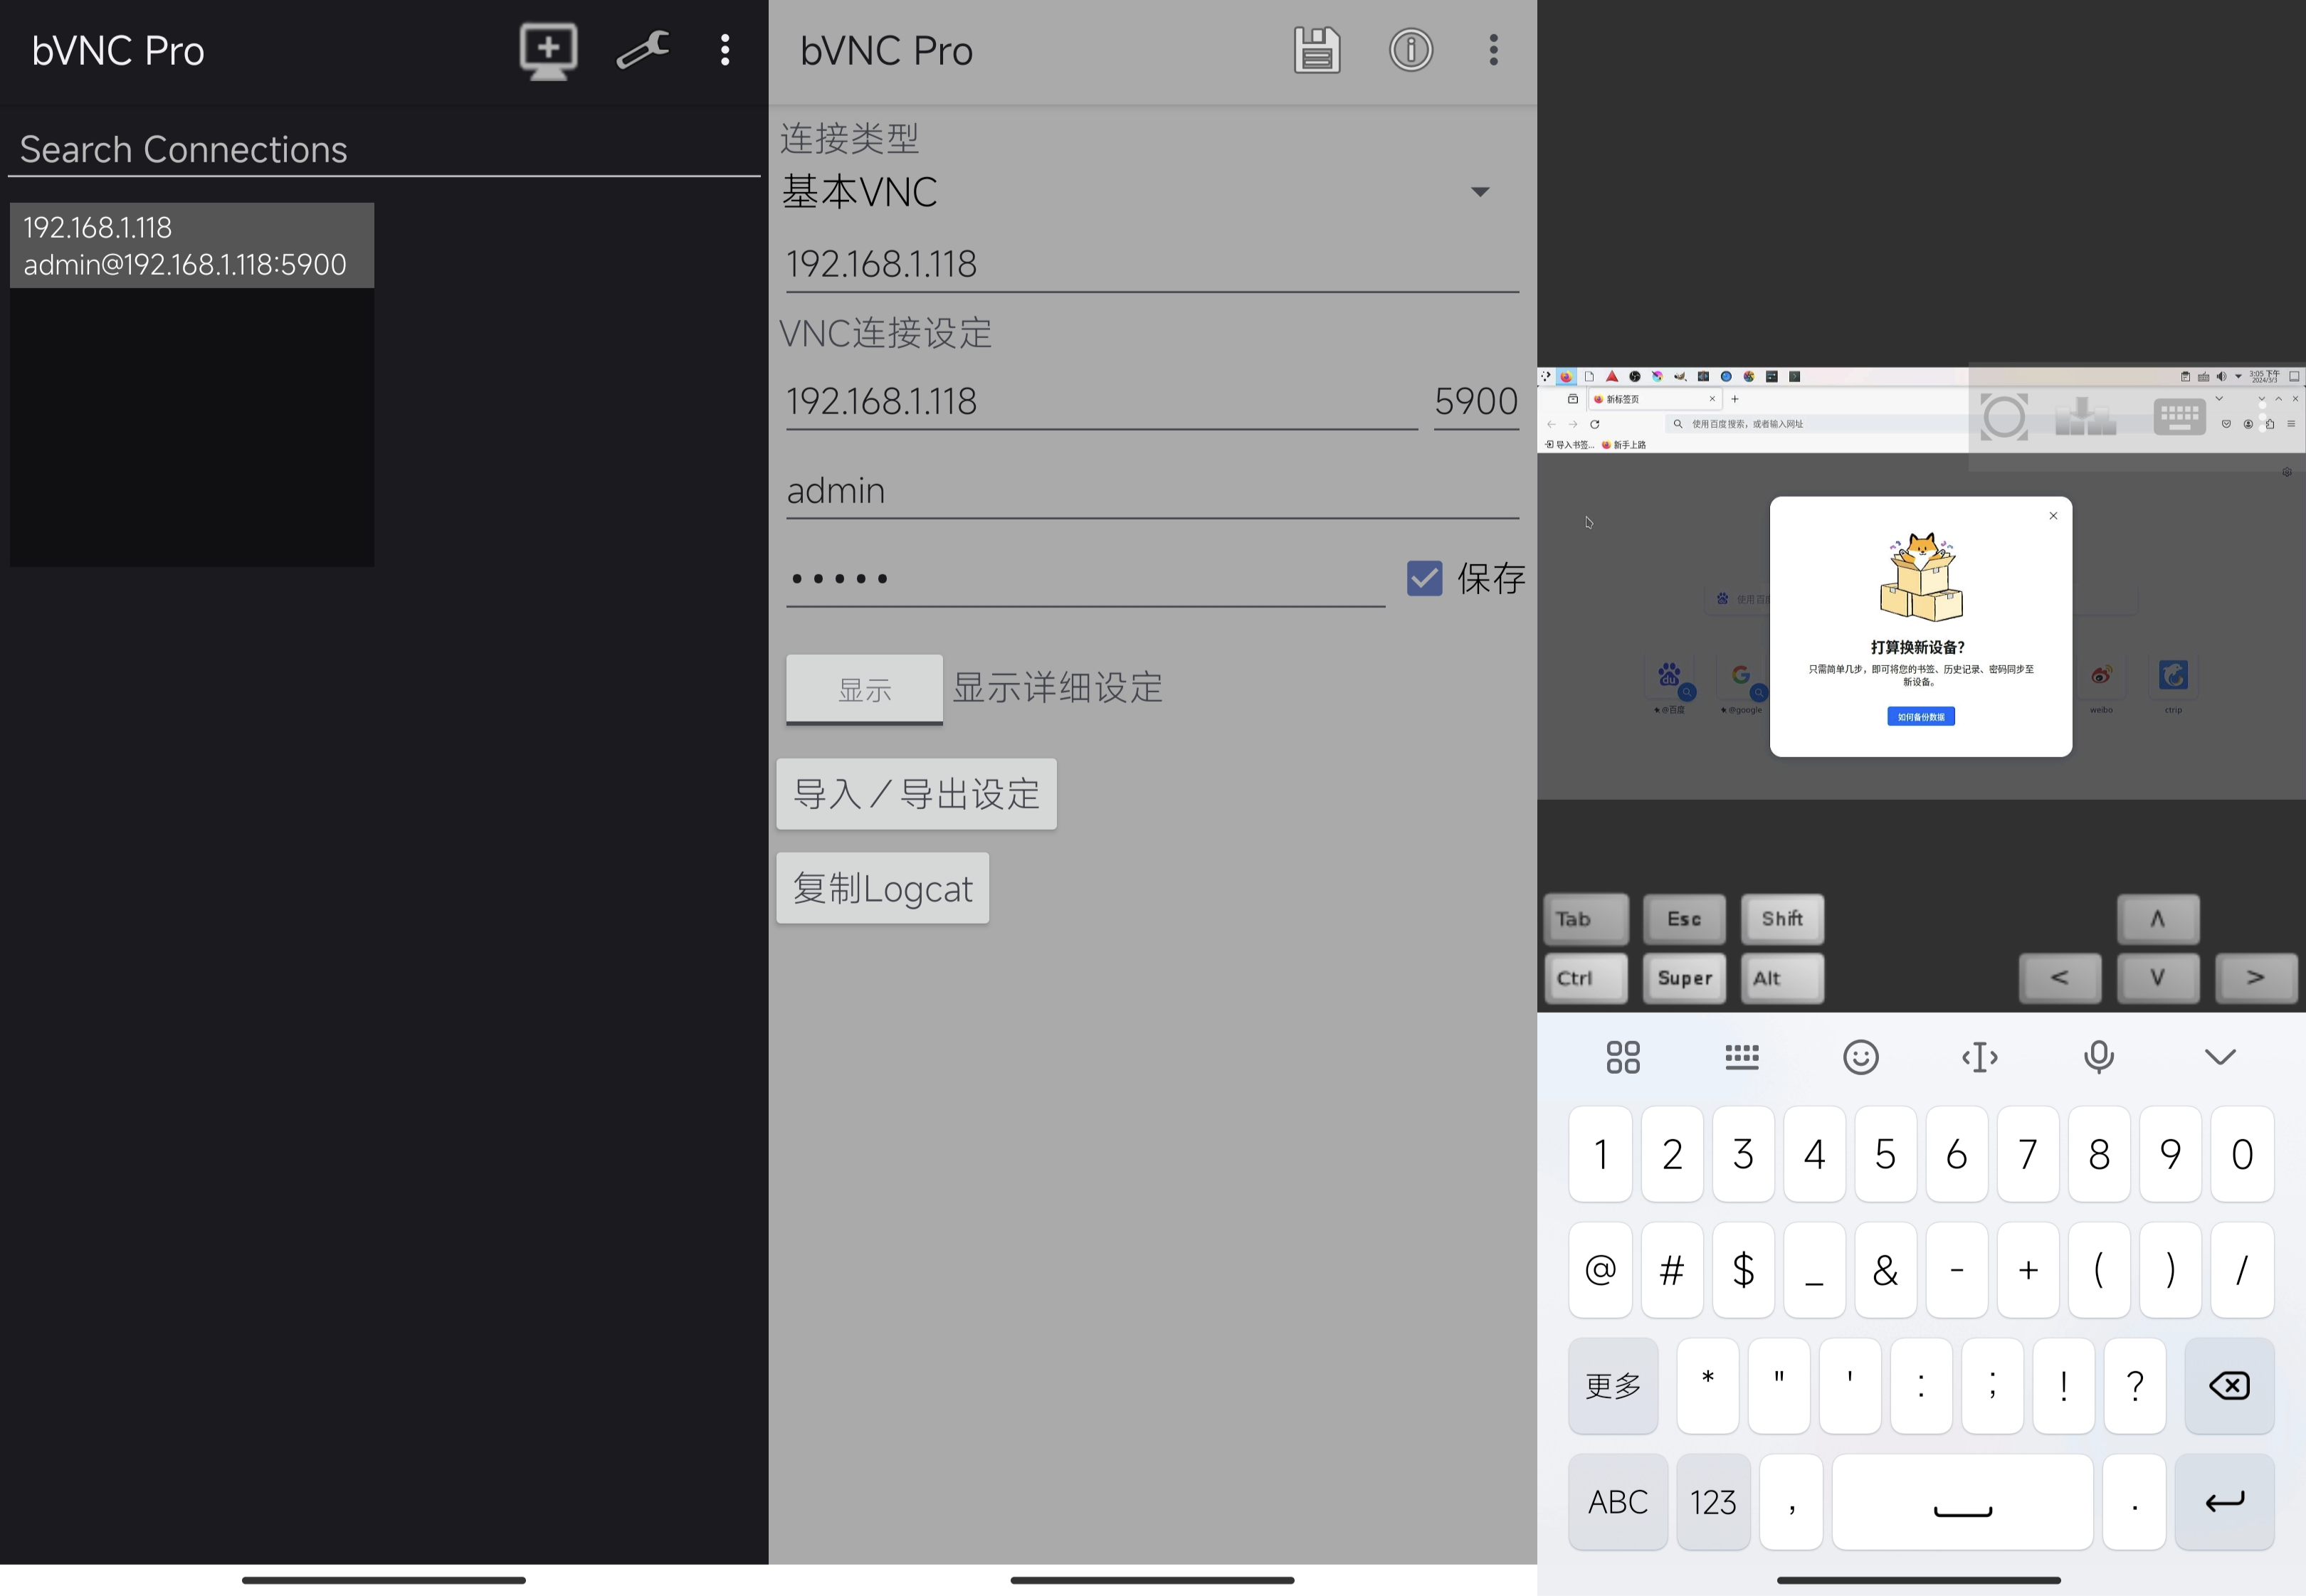
Task: Open the info circle icon
Action: click(1410, 50)
